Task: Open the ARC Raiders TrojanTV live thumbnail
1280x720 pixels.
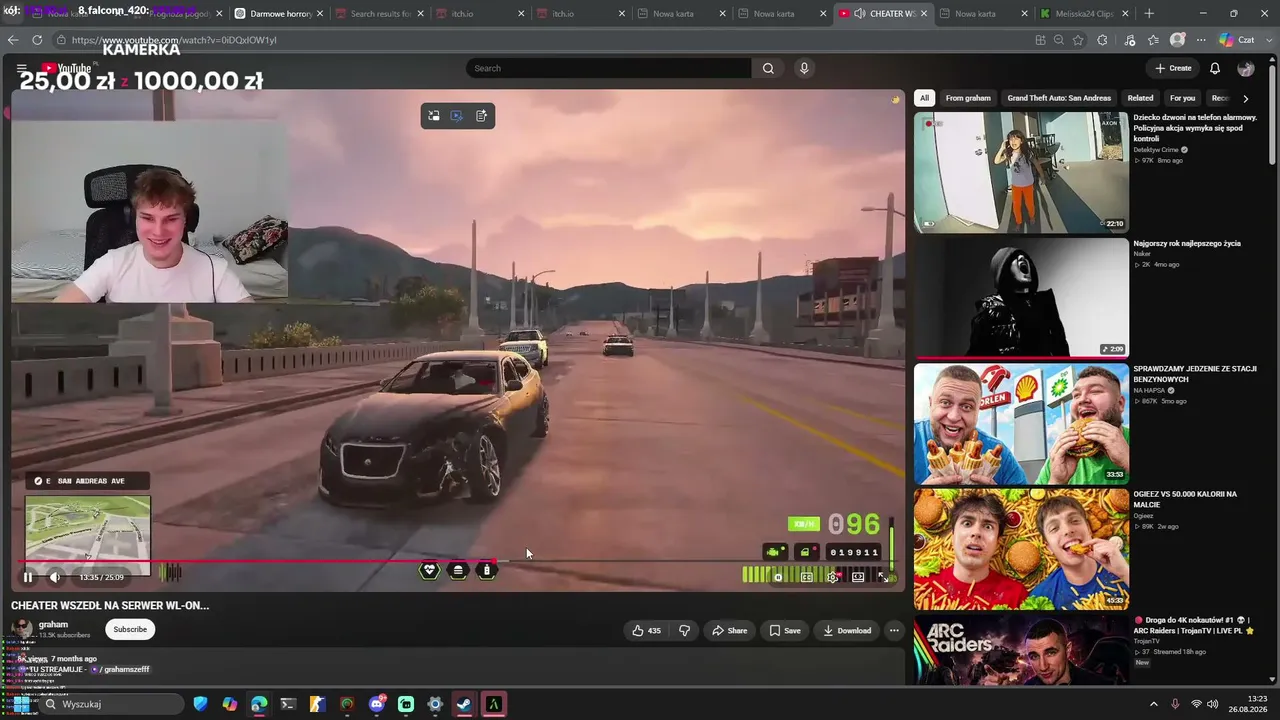Action: (x=1021, y=649)
